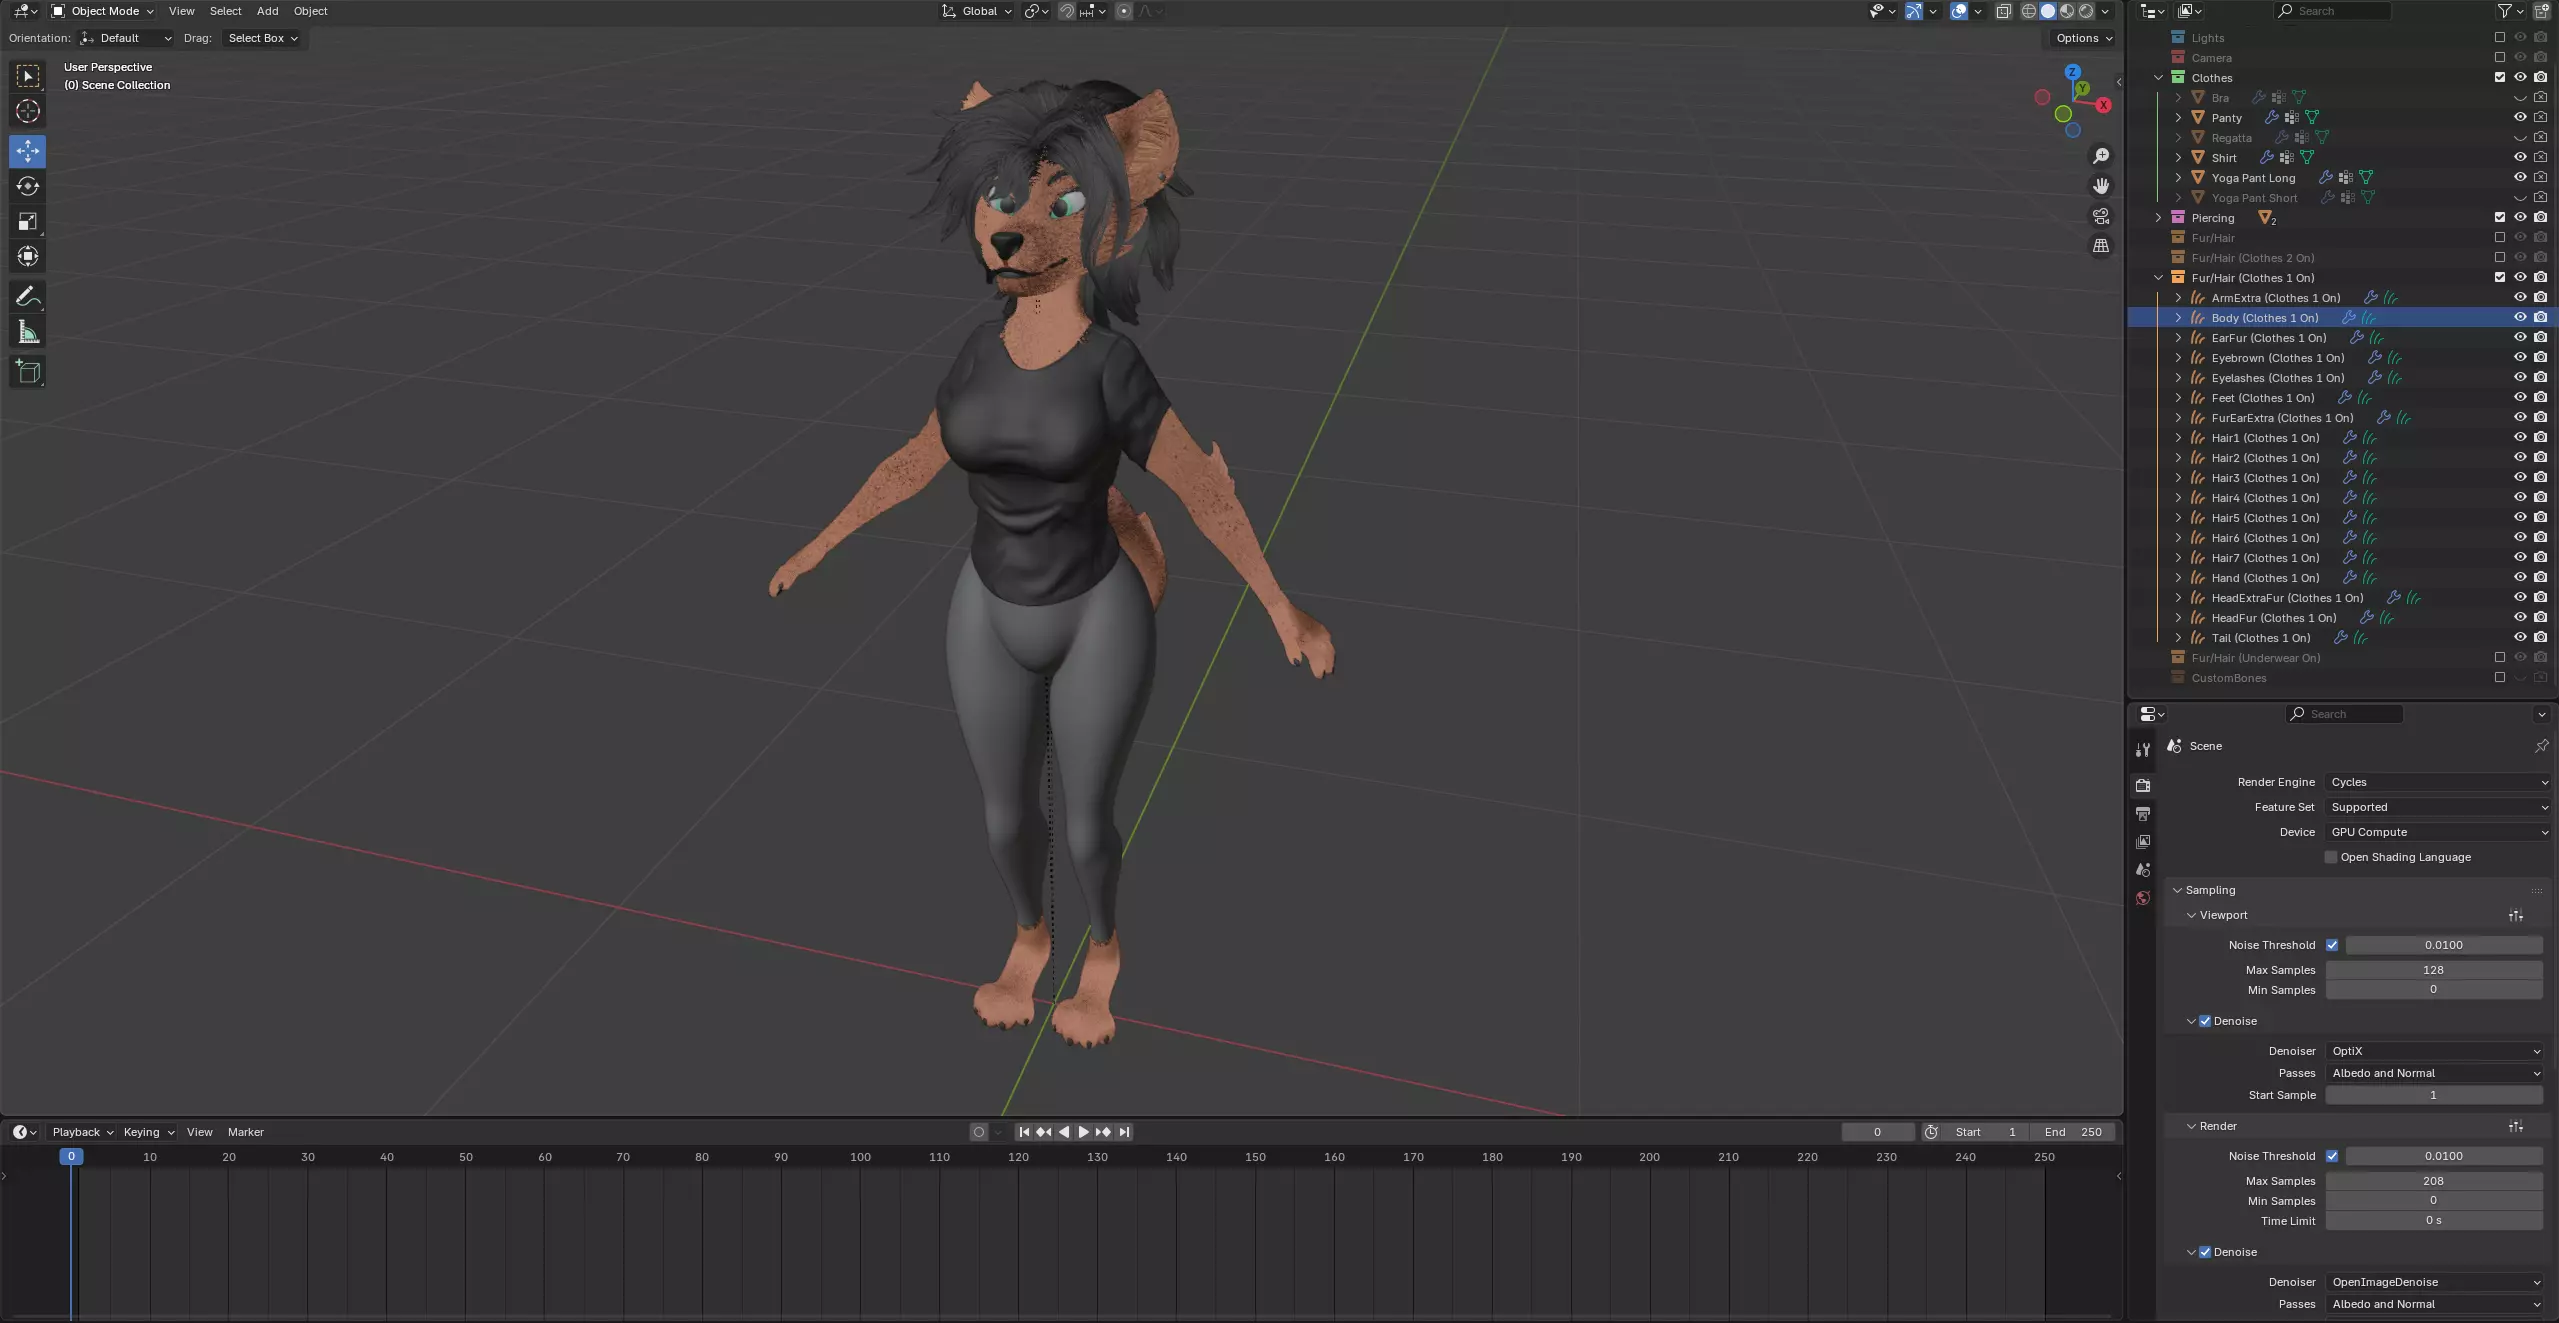Play the animation forward
This screenshot has width=2559, height=1323.
[1083, 1132]
